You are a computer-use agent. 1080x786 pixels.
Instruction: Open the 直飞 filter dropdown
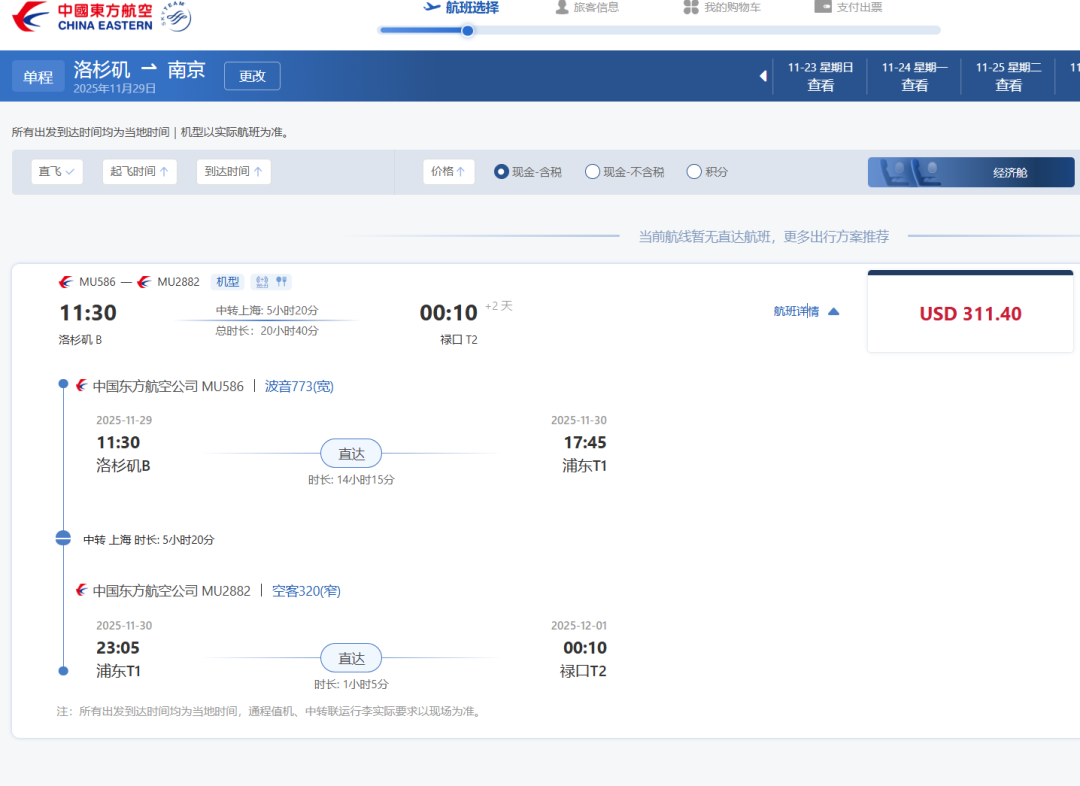(57, 172)
